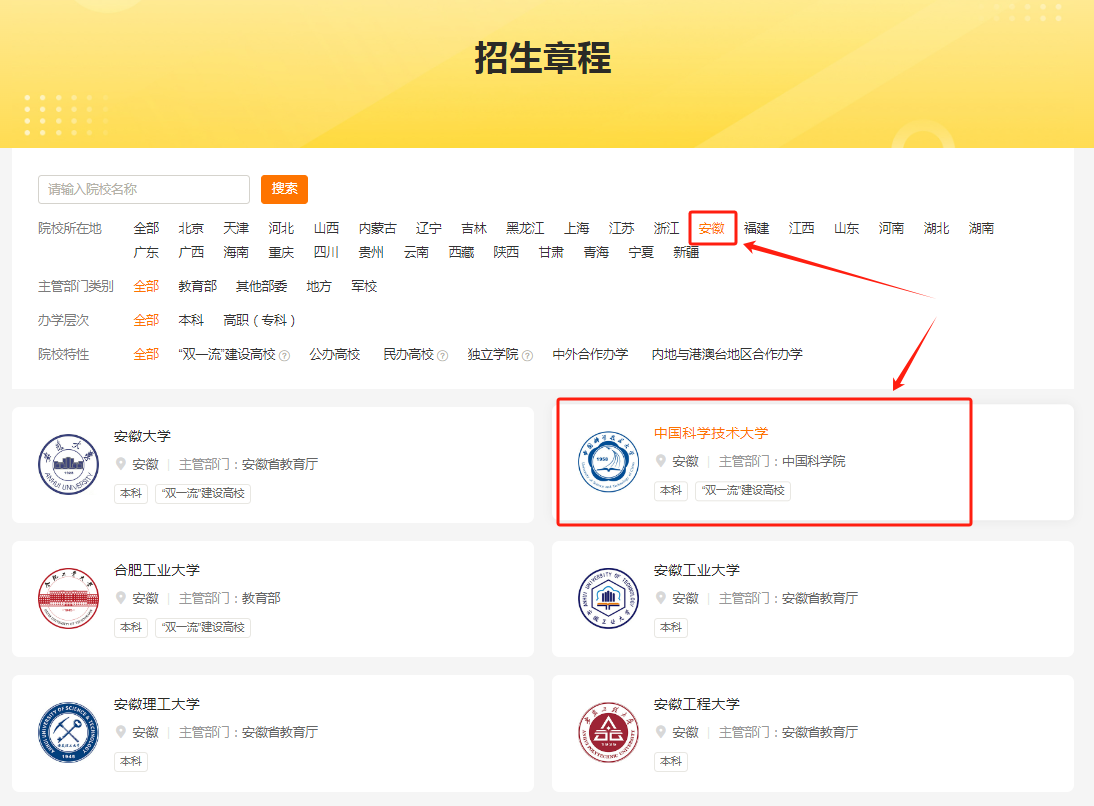Click the 安徽工程大学 red emblem
Viewport: 1094px width, 806px height.
pyautogui.click(x=608, y=733)
